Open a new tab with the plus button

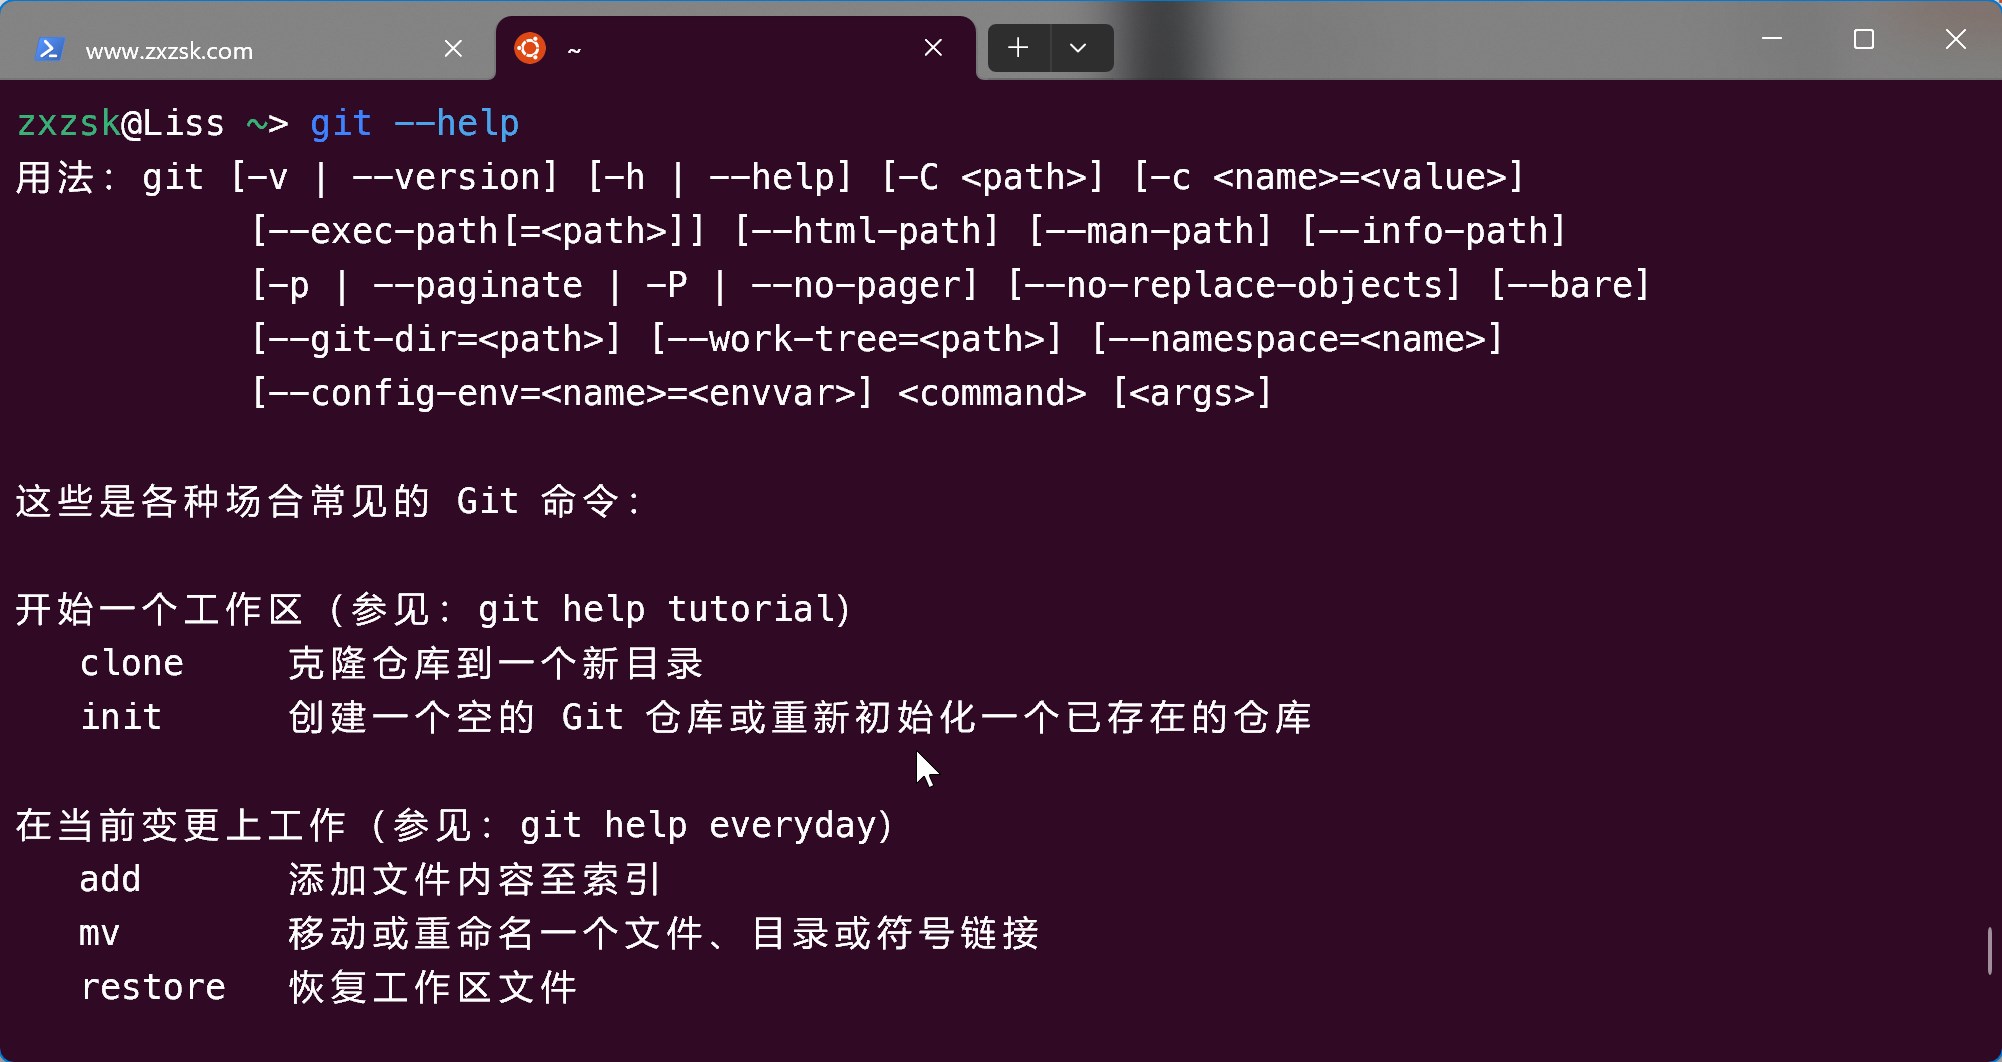[1018, 48]
